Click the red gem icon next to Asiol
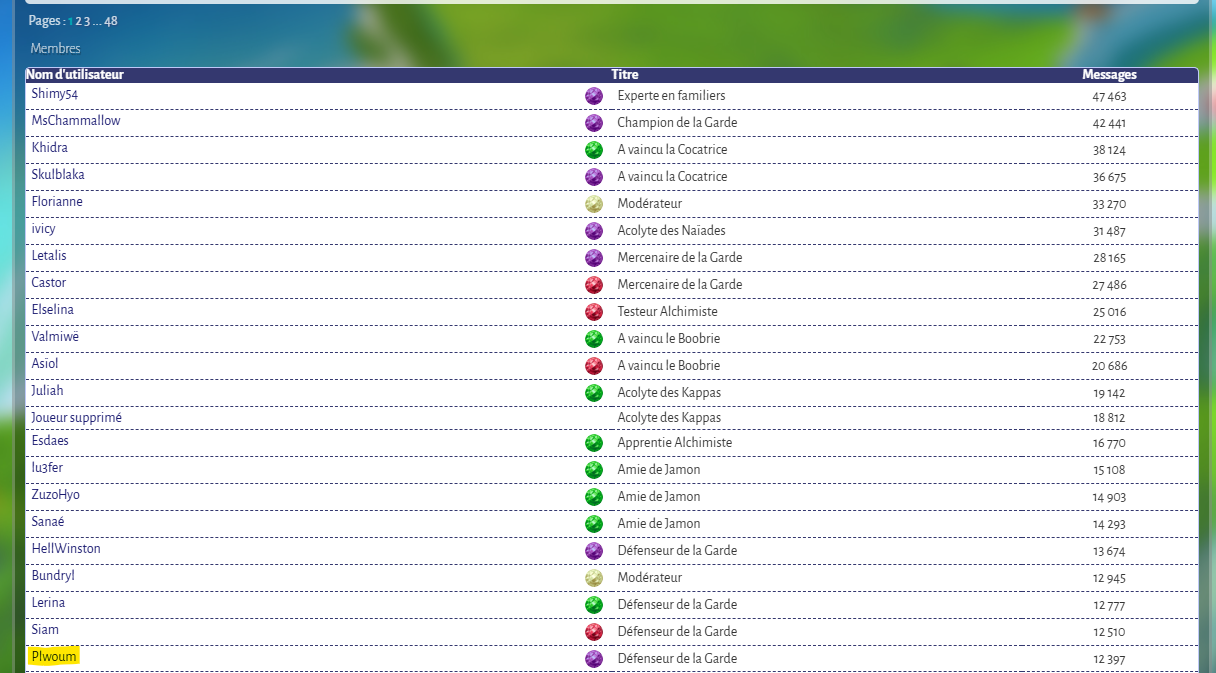Viewport: 1216px width, 673px height. tap(594, 366)
